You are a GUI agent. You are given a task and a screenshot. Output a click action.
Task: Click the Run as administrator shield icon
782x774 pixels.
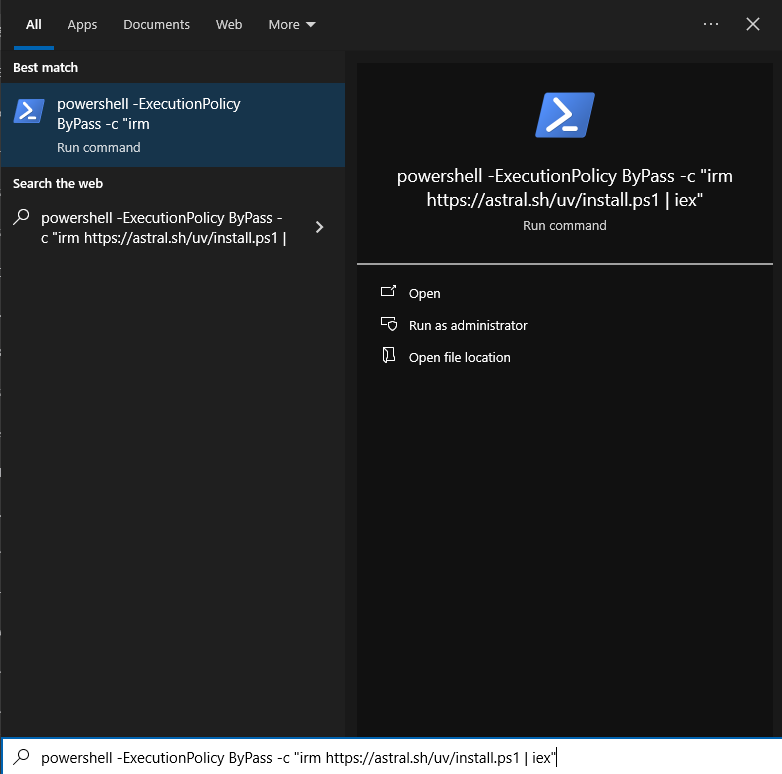tap(389, 324)
